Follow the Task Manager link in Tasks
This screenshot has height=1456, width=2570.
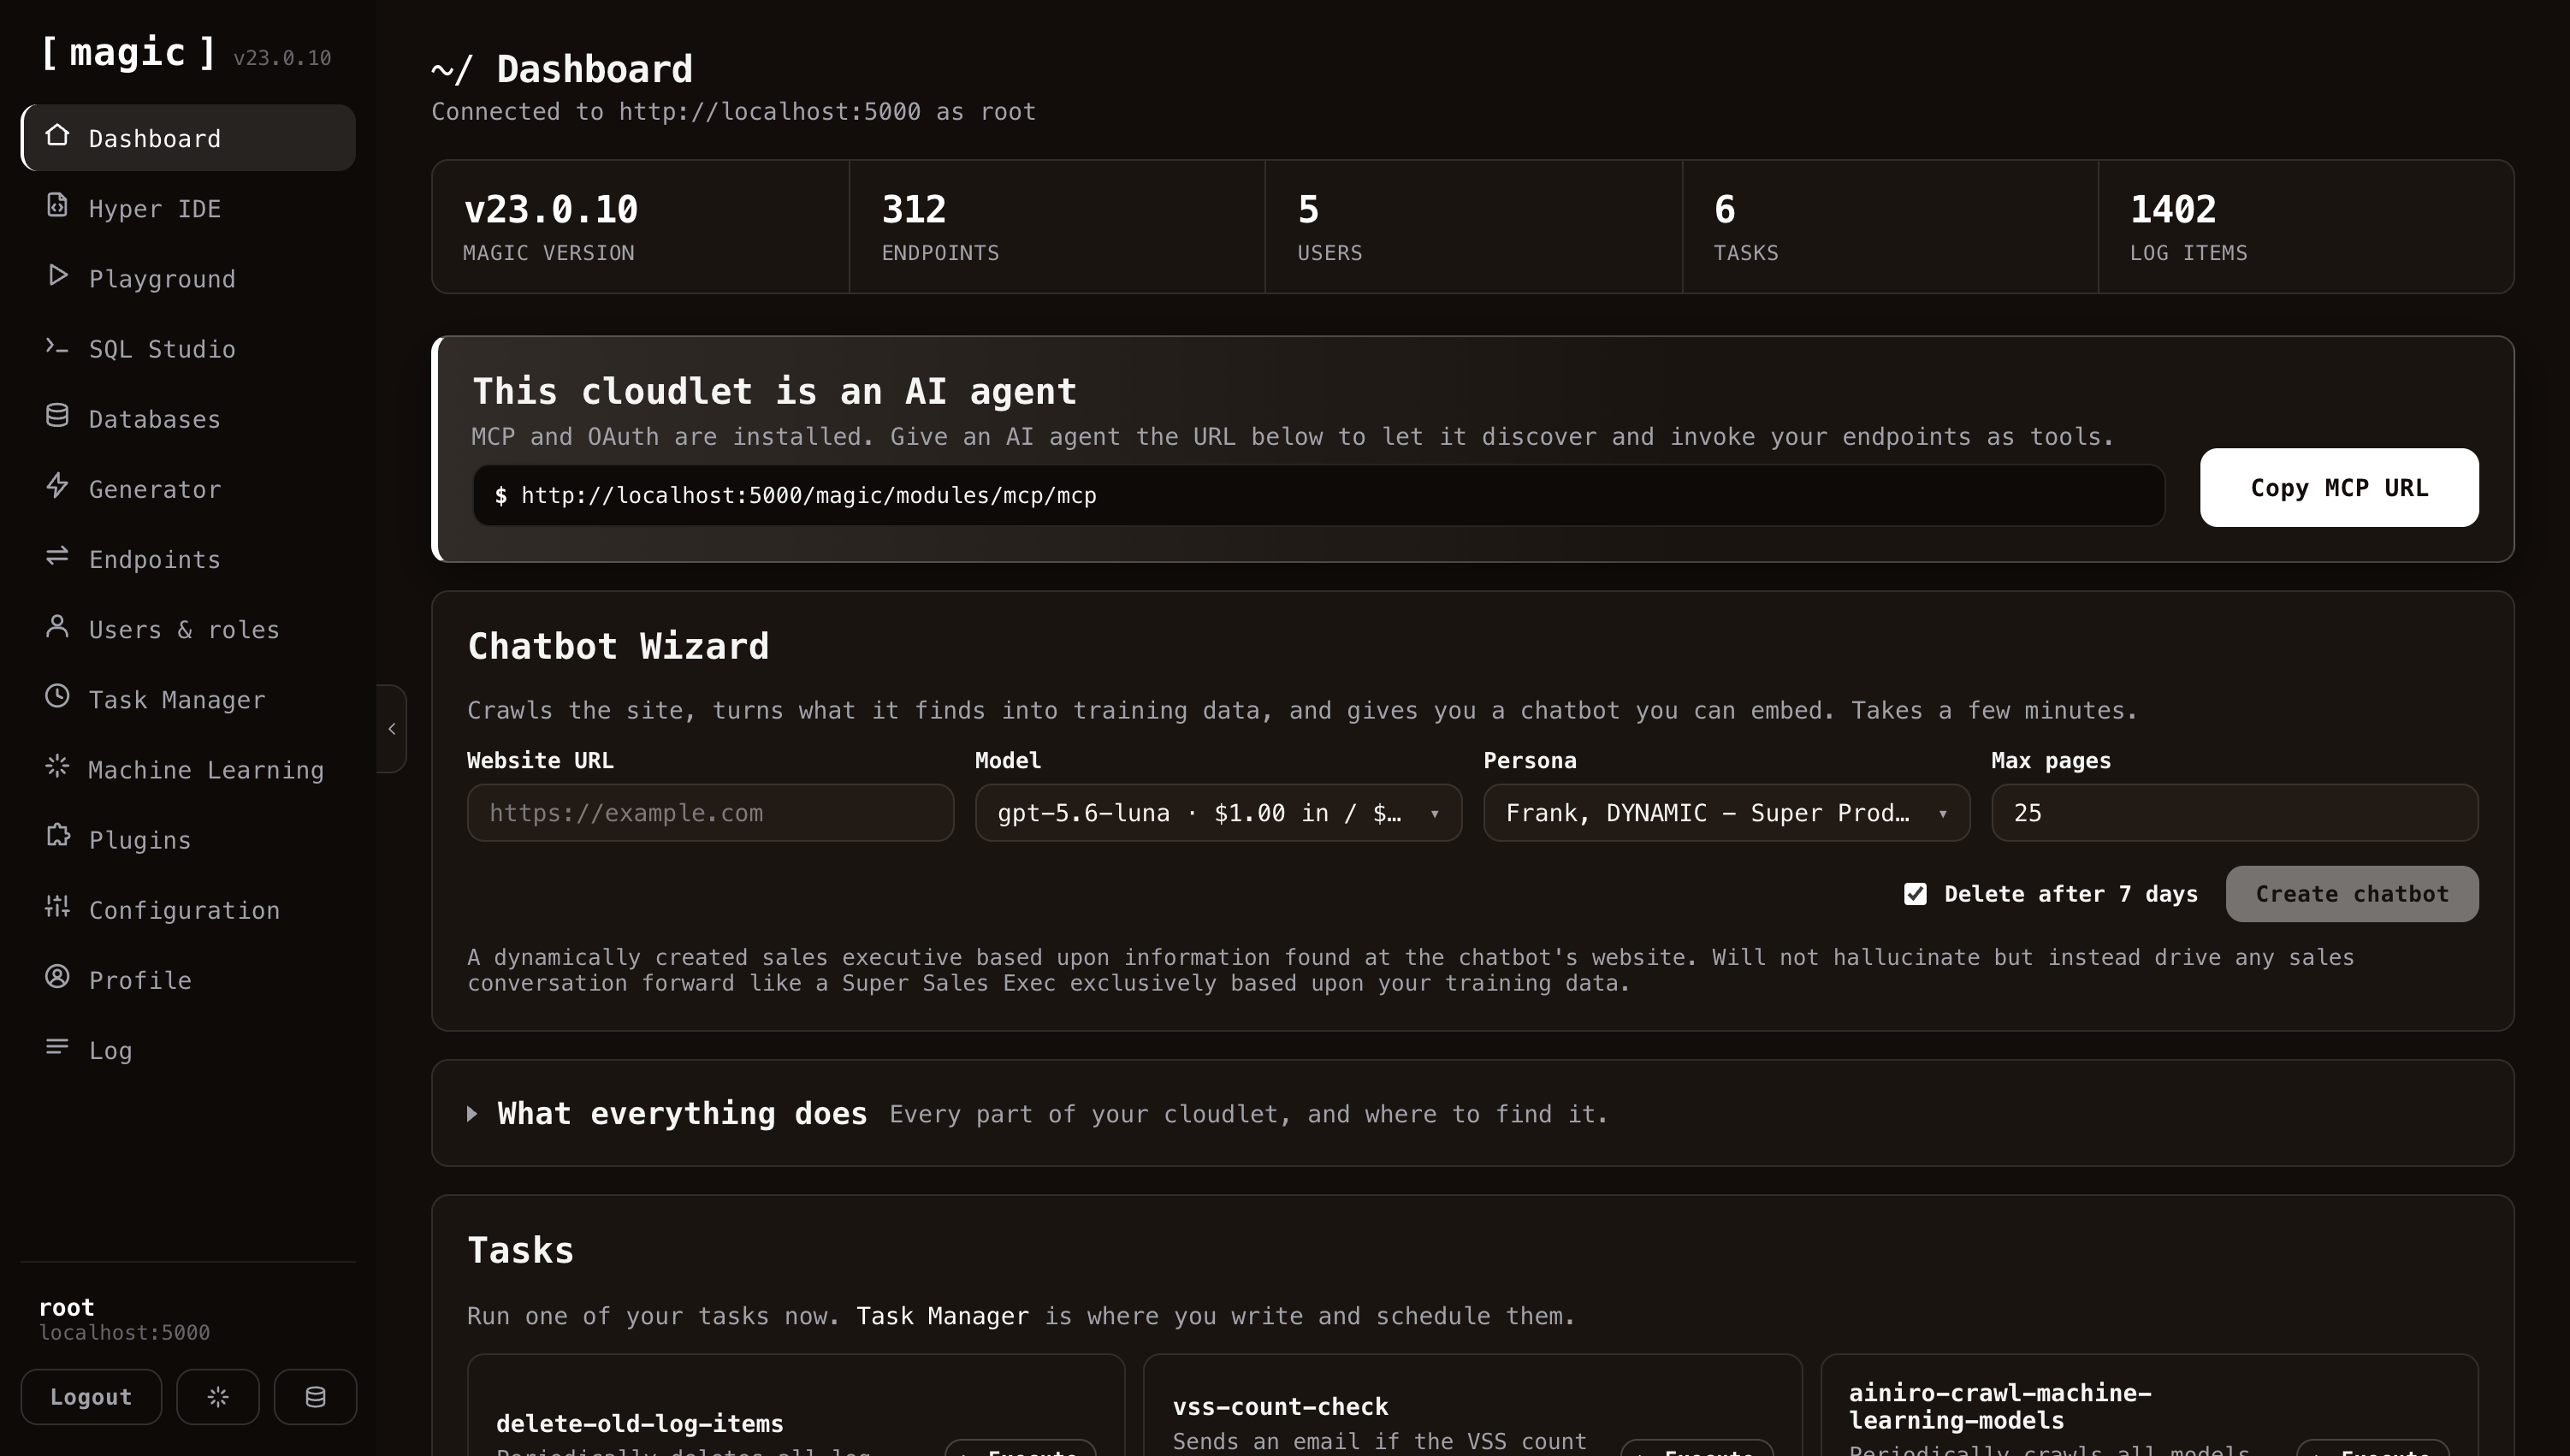[942, 1315]
